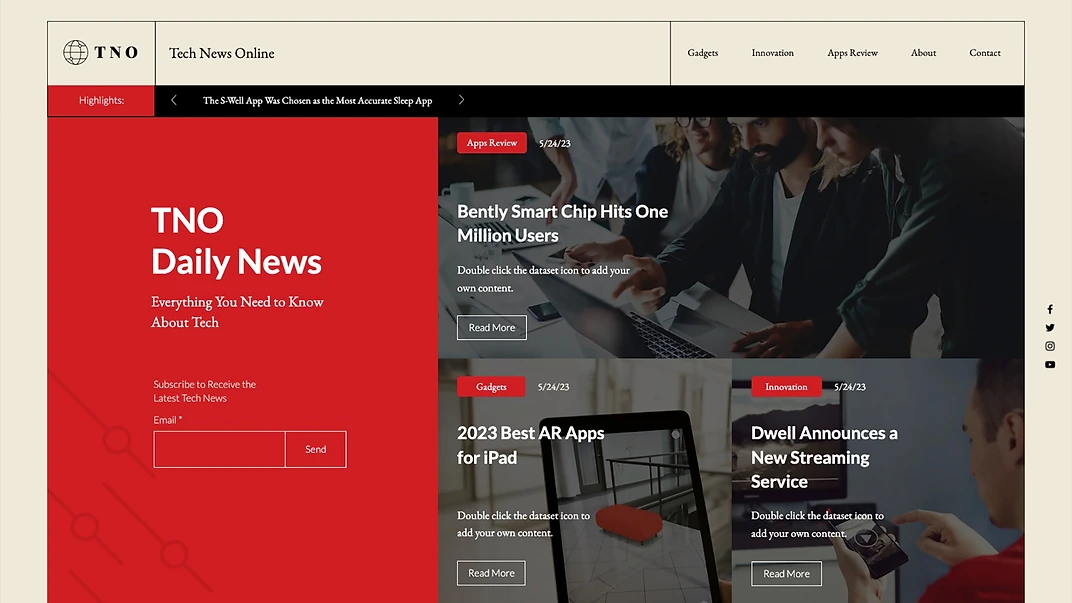
Task: Open Facebook via the sidebar icon
Action: 1049,308
